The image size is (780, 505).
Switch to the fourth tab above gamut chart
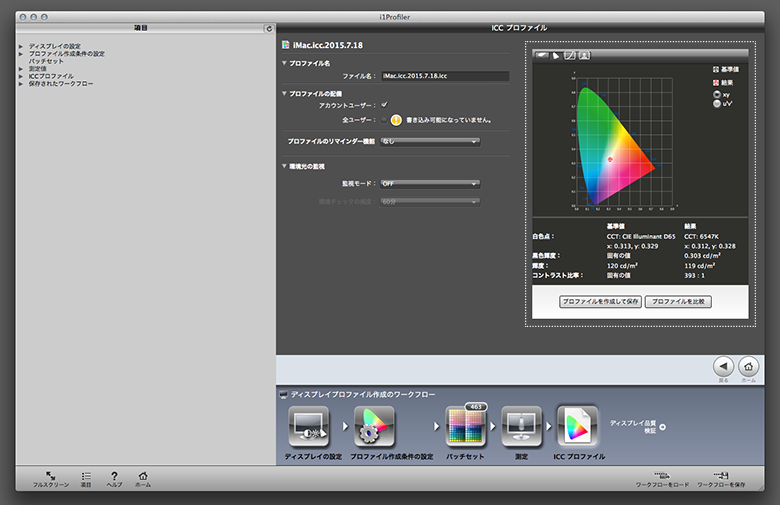point(584,55)
